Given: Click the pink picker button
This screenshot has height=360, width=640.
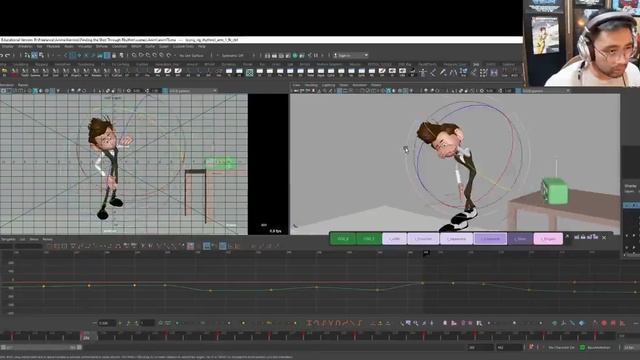Looking at the screenshot, I should click(x=548, y=239).
